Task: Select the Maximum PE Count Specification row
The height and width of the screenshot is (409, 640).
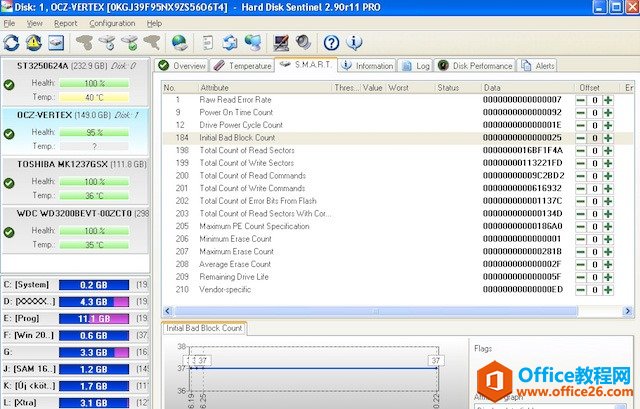Action: (398, 226)
